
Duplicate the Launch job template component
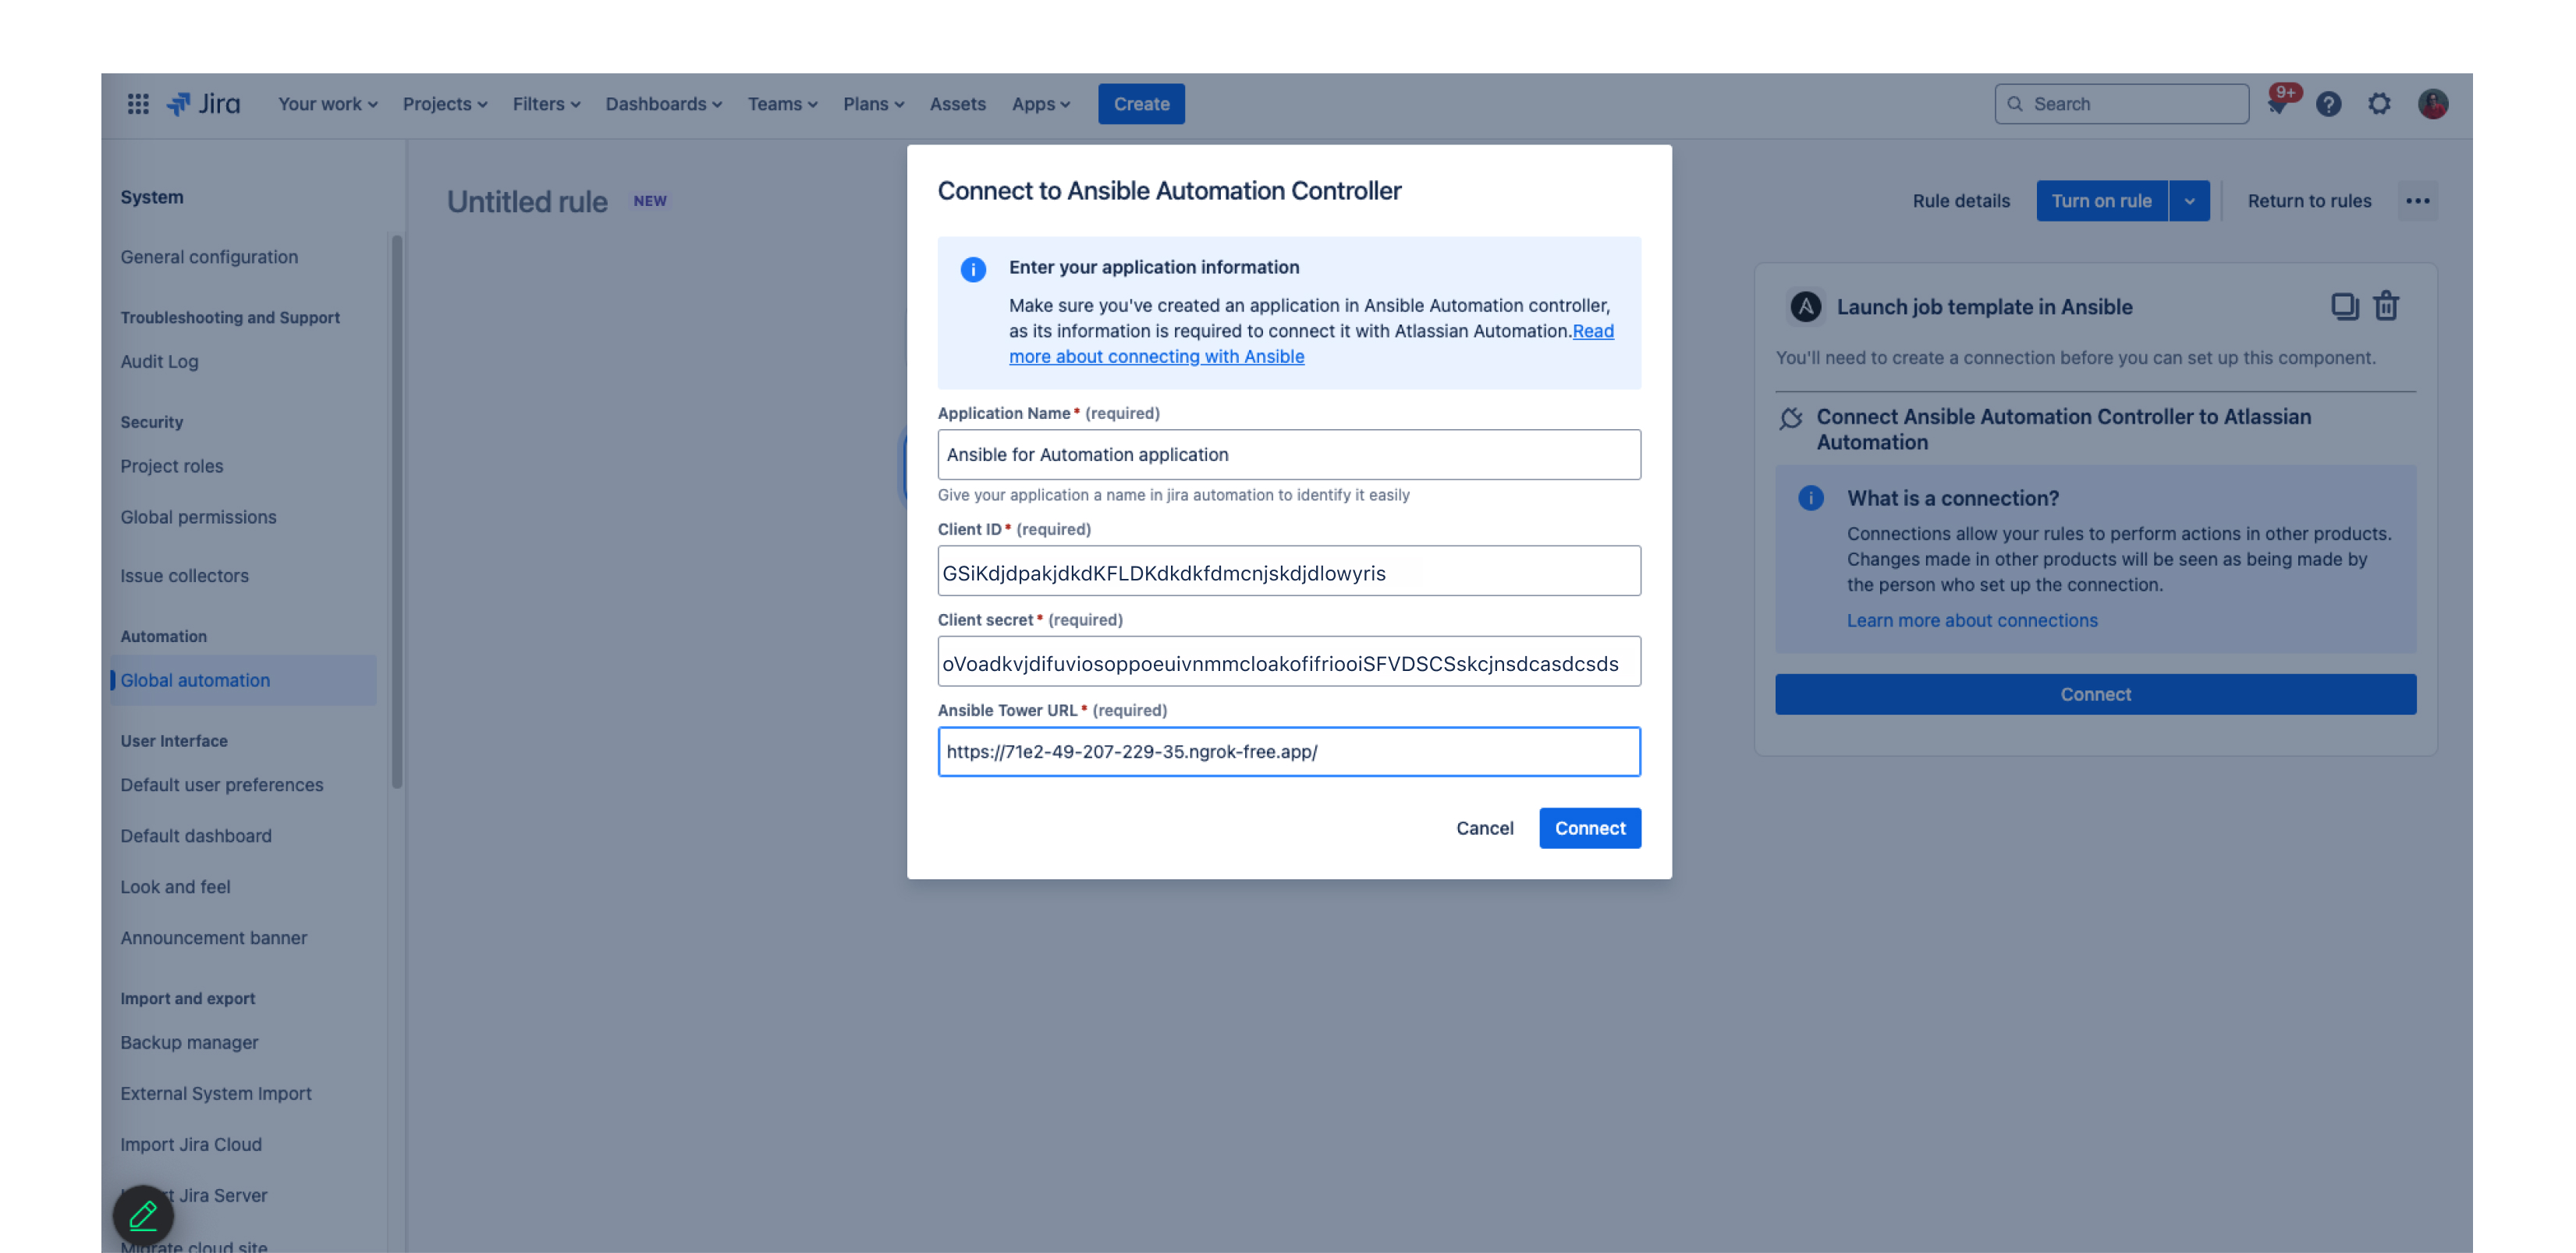click(x=2344, y=305)
